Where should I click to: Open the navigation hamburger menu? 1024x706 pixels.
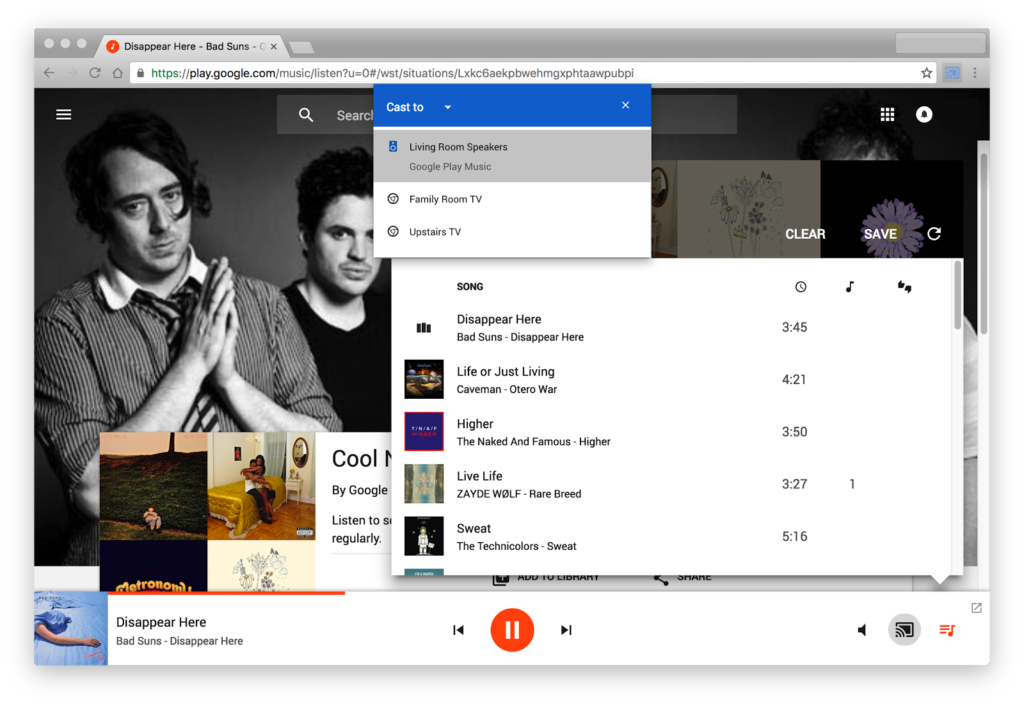pyautogui.click(x=63, y=114)
